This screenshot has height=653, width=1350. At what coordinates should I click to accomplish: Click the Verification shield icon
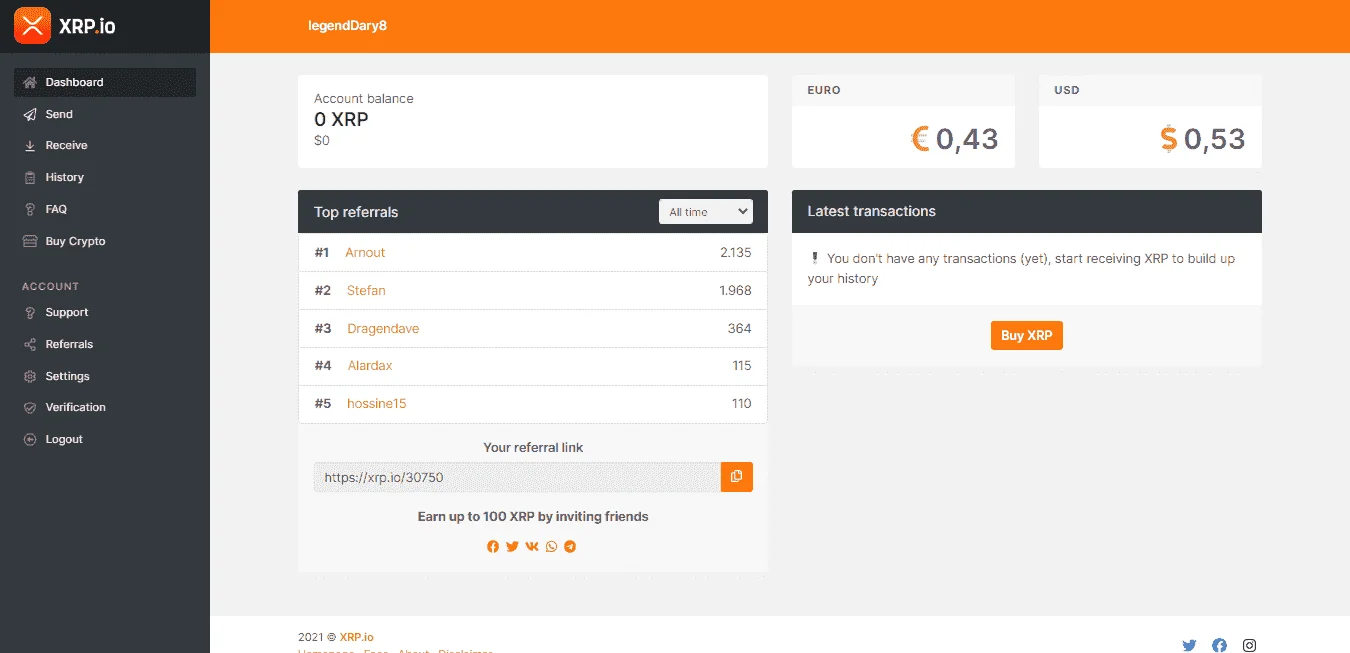pyautogui.click(x=30, y=407)
